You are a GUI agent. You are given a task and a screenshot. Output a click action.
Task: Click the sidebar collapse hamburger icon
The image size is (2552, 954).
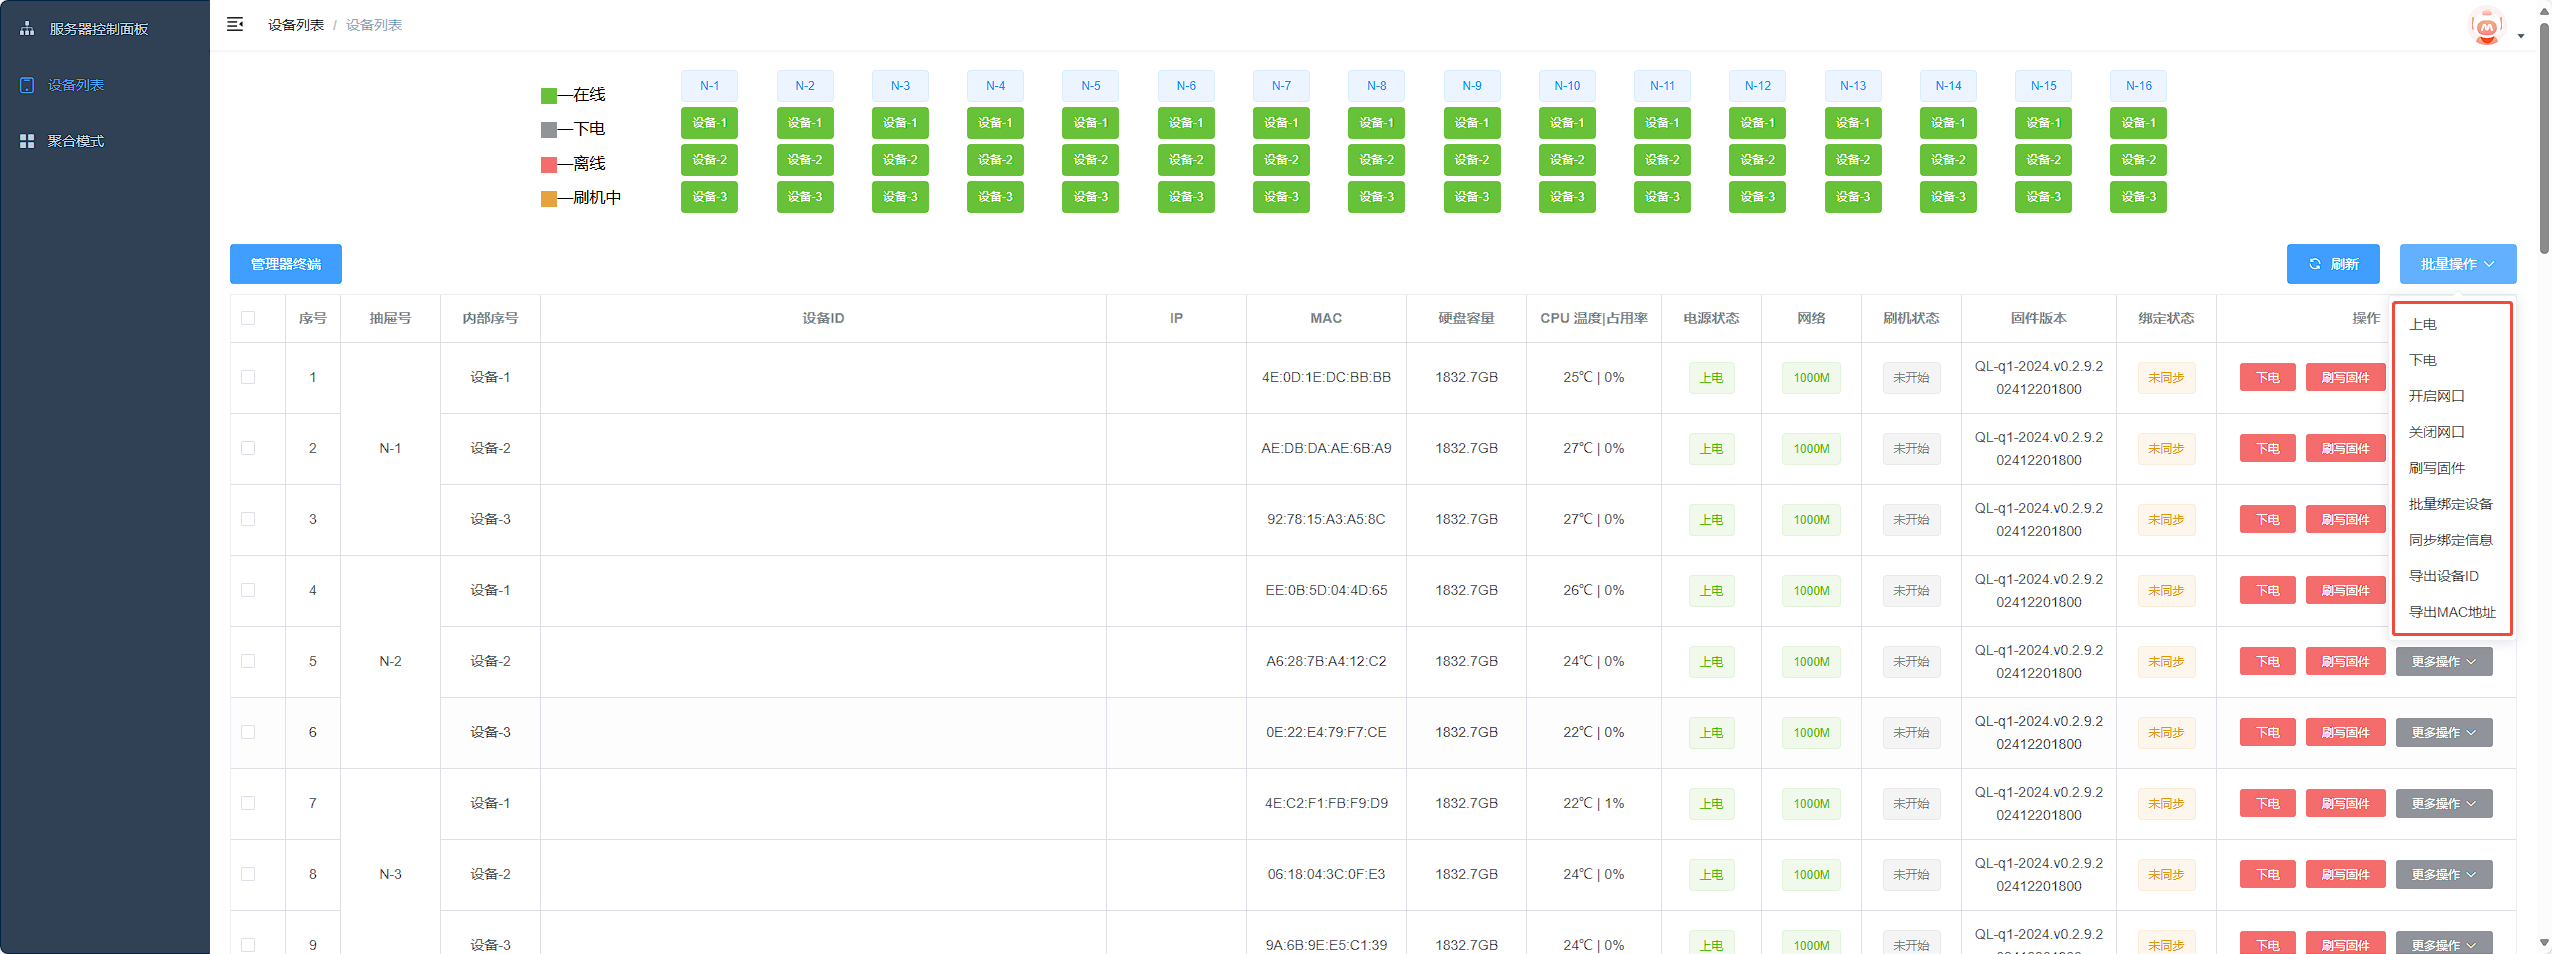click(235, 24)
